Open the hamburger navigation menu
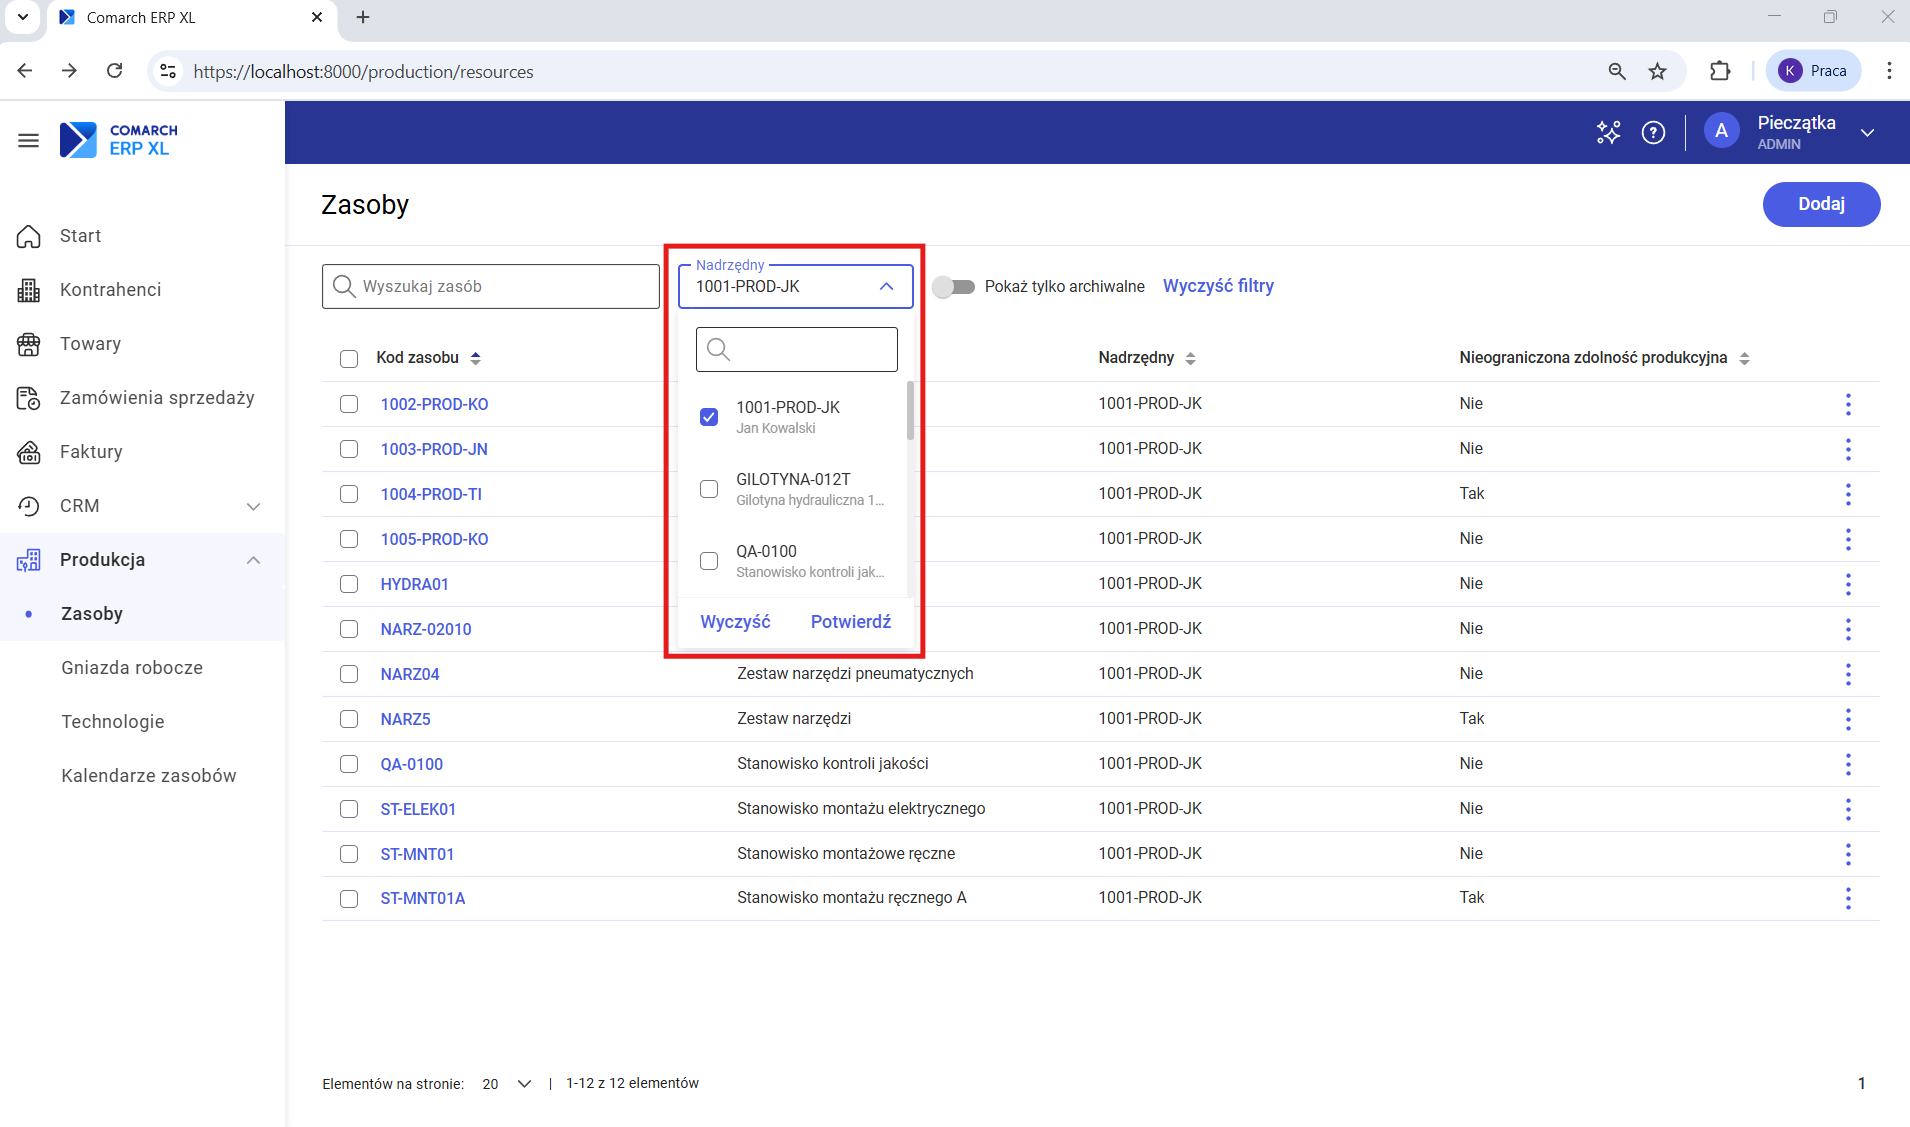Image resolution: width=1910 pixels, height=1127 pixels. [x=28, y=141]
